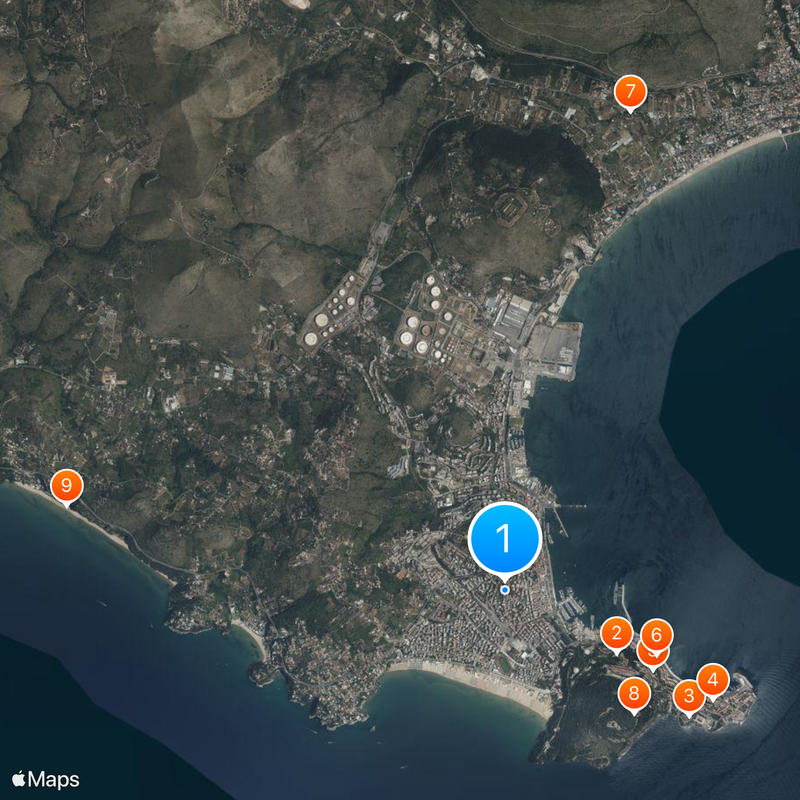Viewport: 800px width, 800px height.
Task: Select the large blue pin numbered 1
Action: (504, 539)
